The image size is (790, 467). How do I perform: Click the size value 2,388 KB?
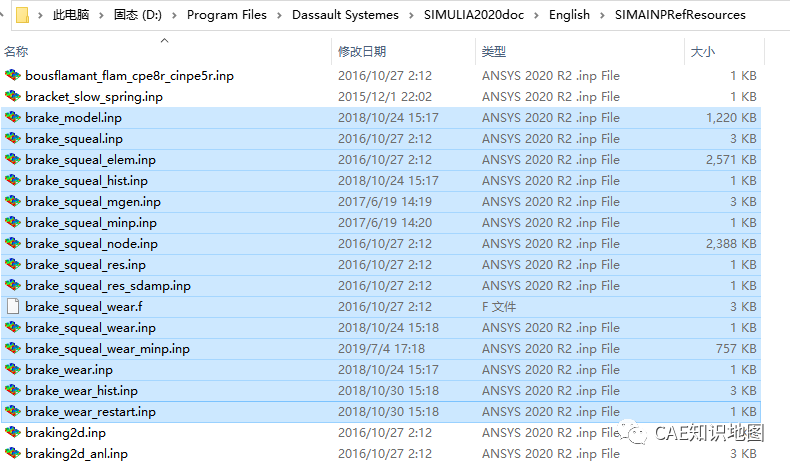click(731, 244)
